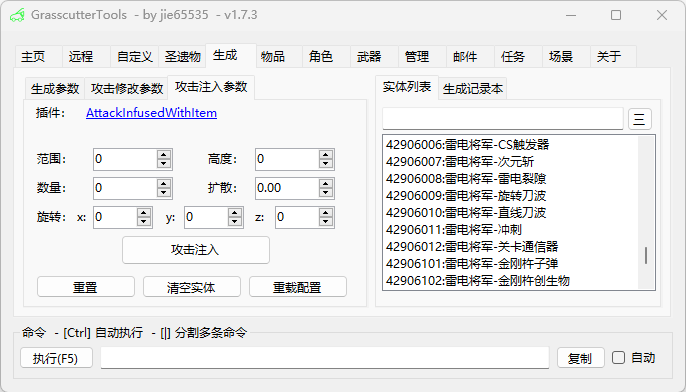Click the 清空实体 button

[192, 287]
